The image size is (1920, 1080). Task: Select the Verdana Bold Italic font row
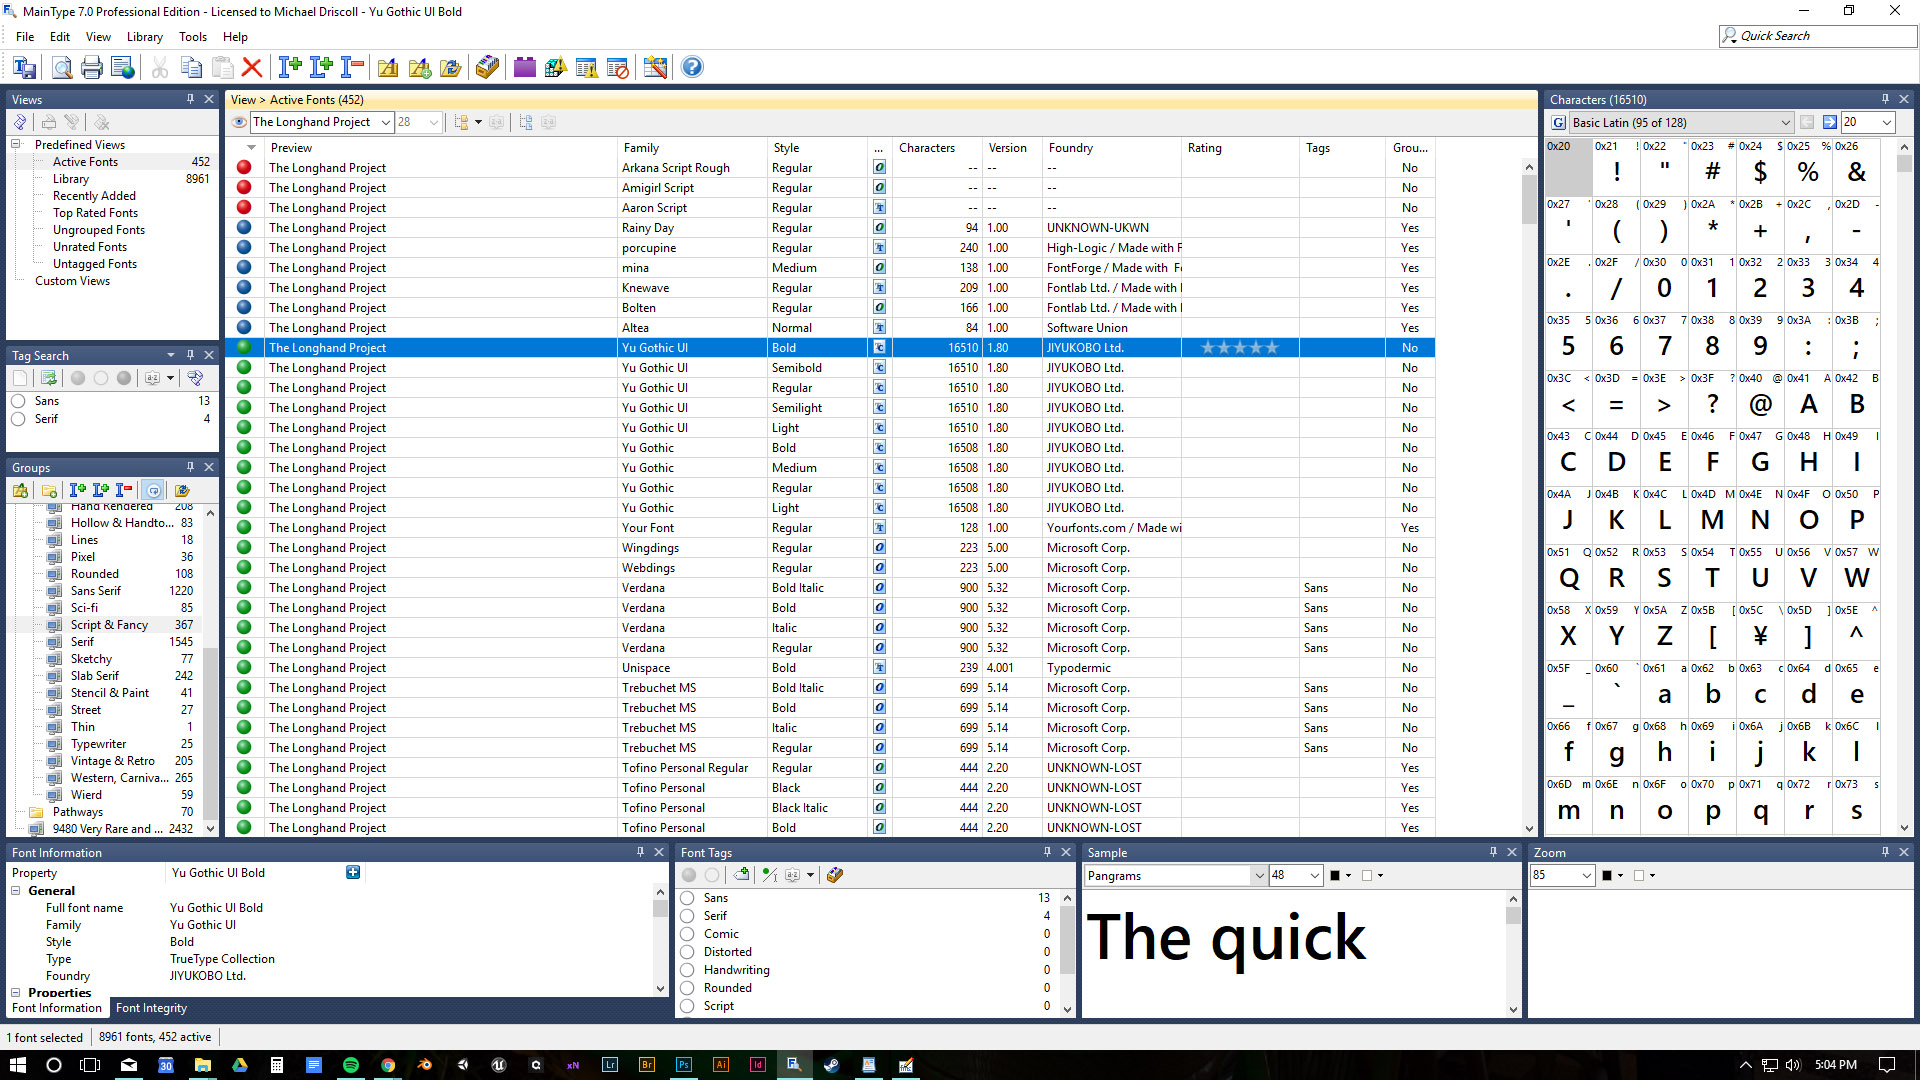pyautogui.click(x=830, y=588)
